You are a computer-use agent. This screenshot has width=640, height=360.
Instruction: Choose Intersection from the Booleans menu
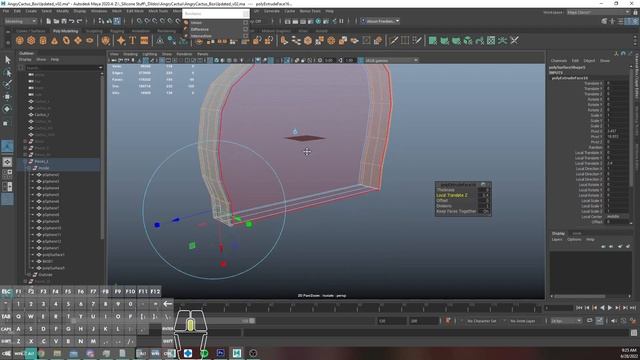coord(201,36)
